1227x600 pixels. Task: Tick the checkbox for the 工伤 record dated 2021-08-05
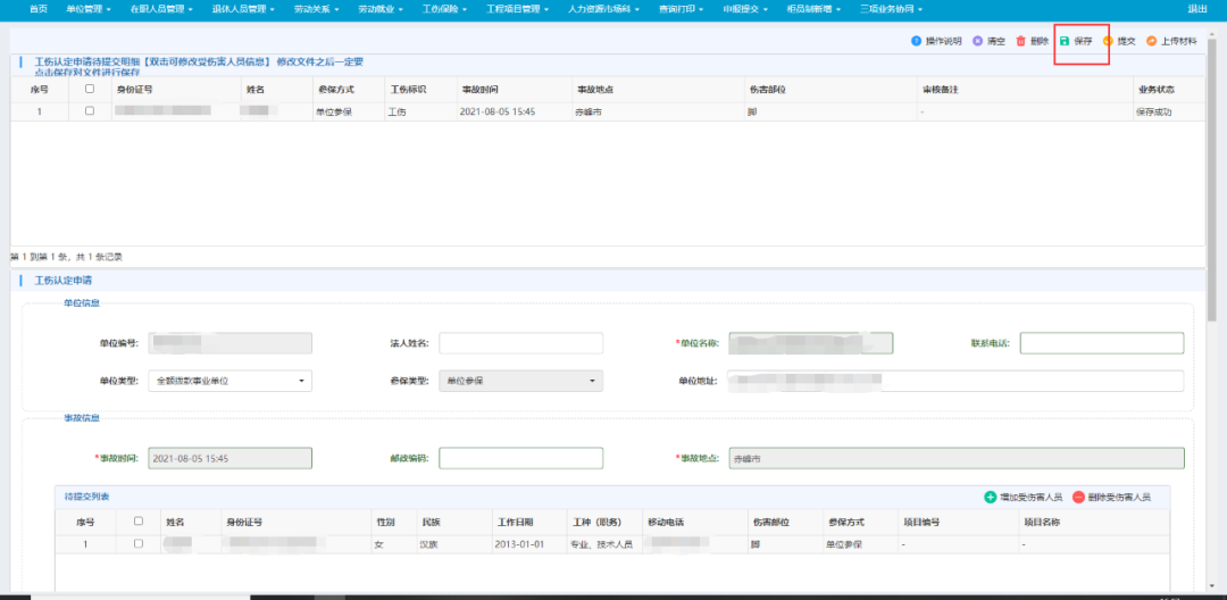click(x=90, y=111)
